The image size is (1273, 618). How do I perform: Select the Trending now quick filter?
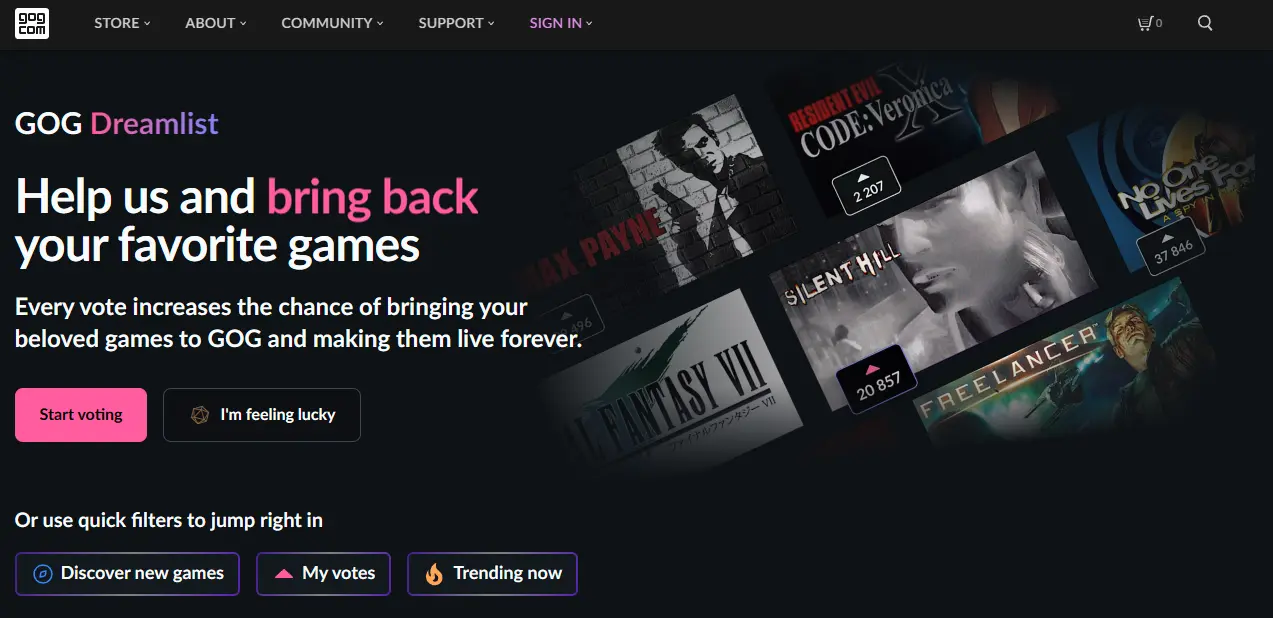pyautogui.click(x=492, y=574)
